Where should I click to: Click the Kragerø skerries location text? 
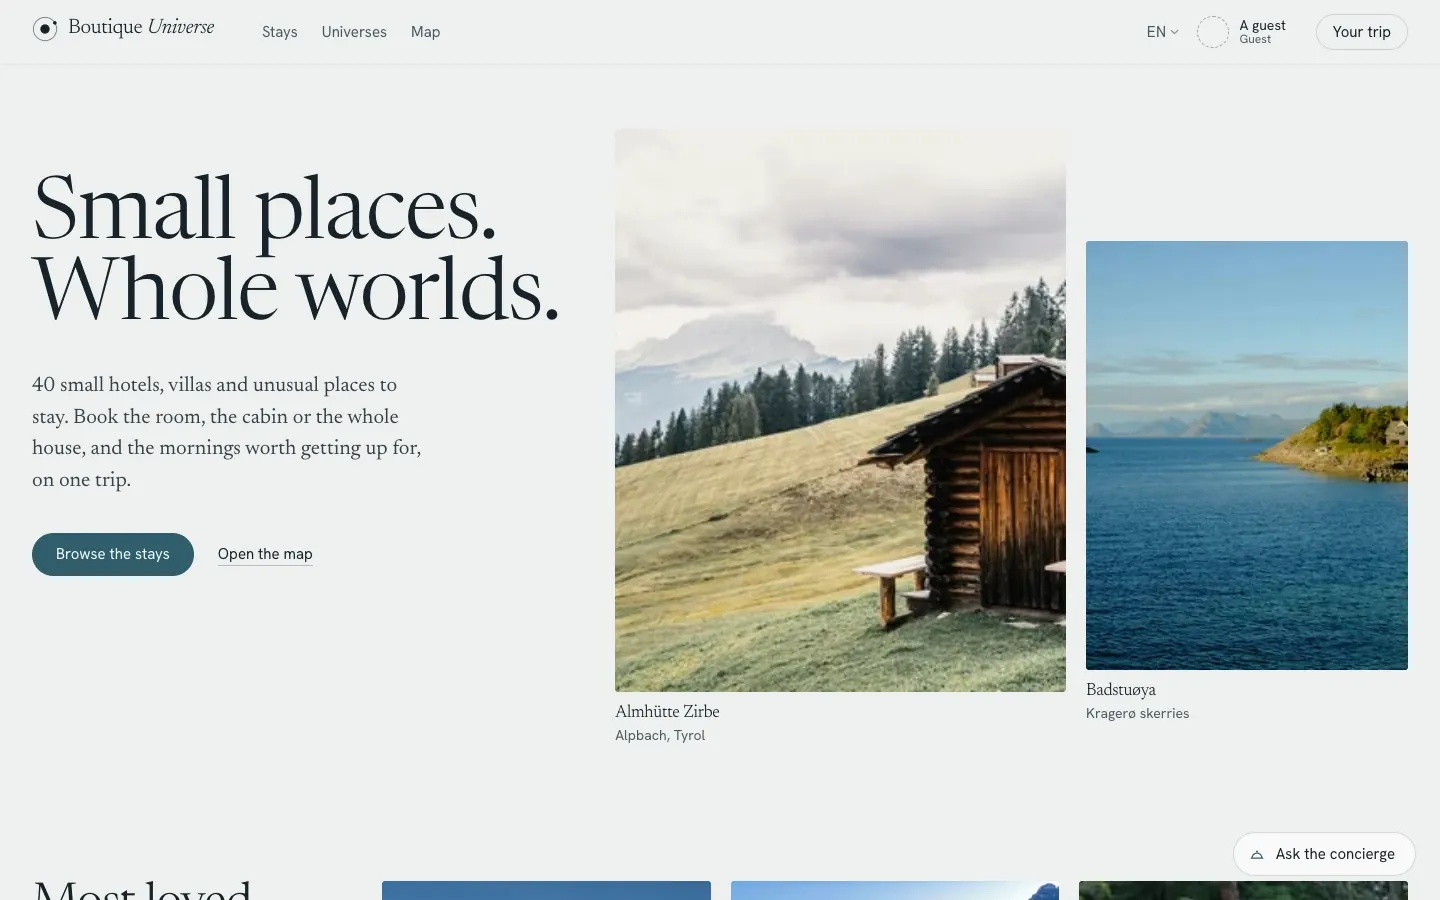pyautogui.click(x=1138, y=714)
